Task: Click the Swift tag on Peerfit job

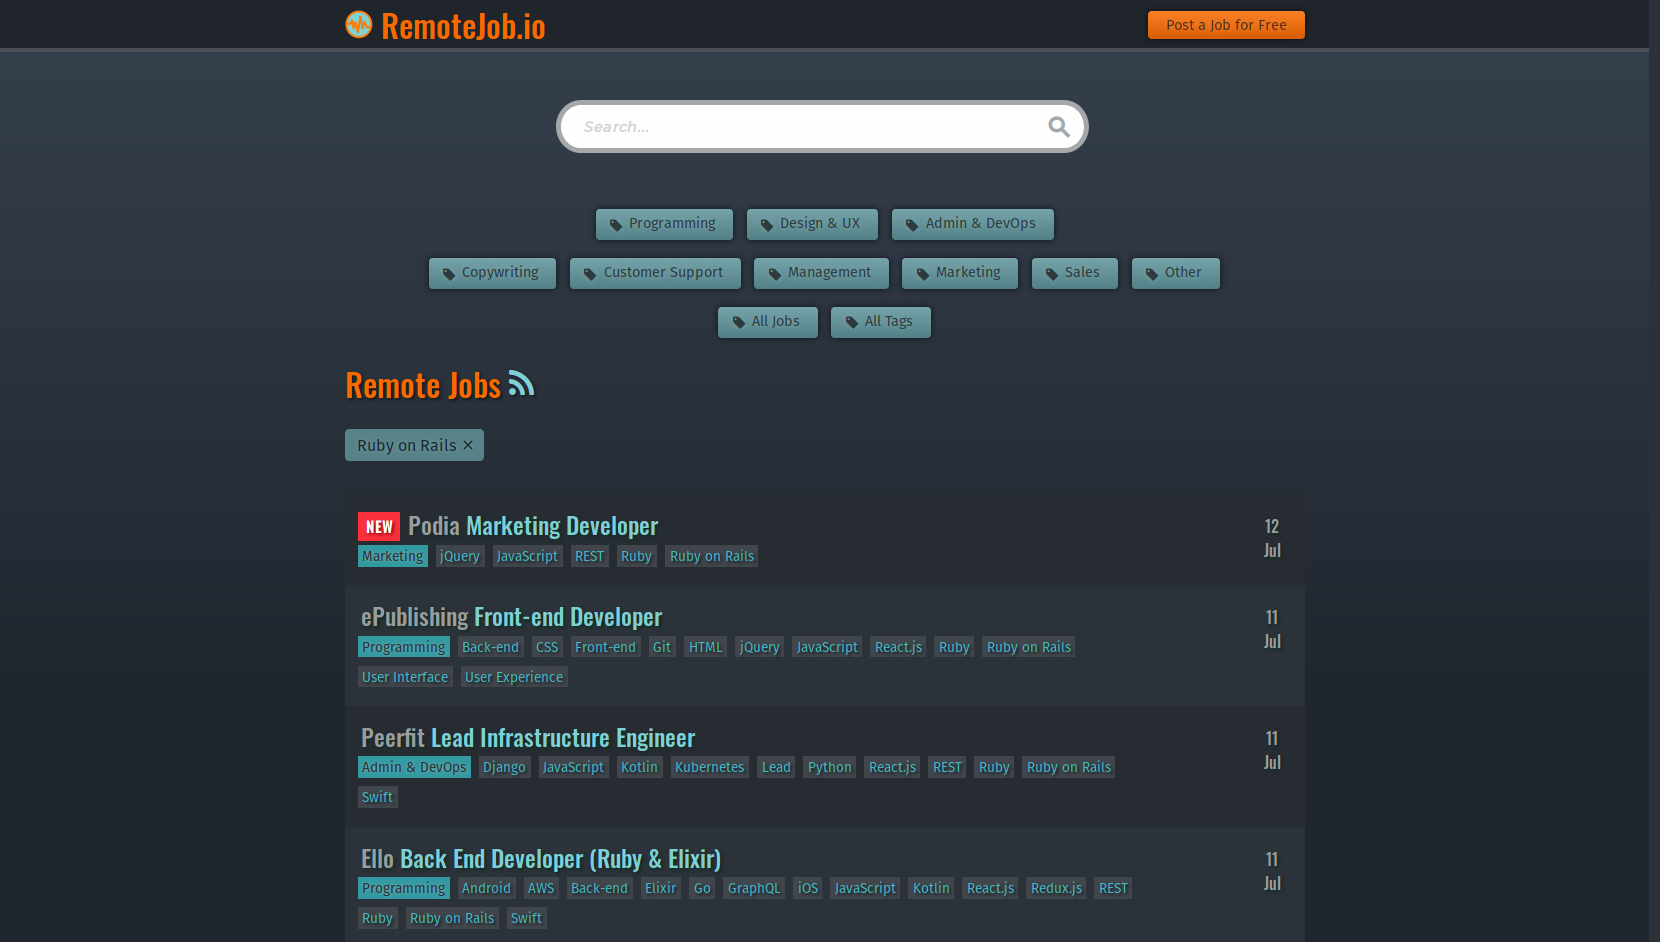Action: 377,797
